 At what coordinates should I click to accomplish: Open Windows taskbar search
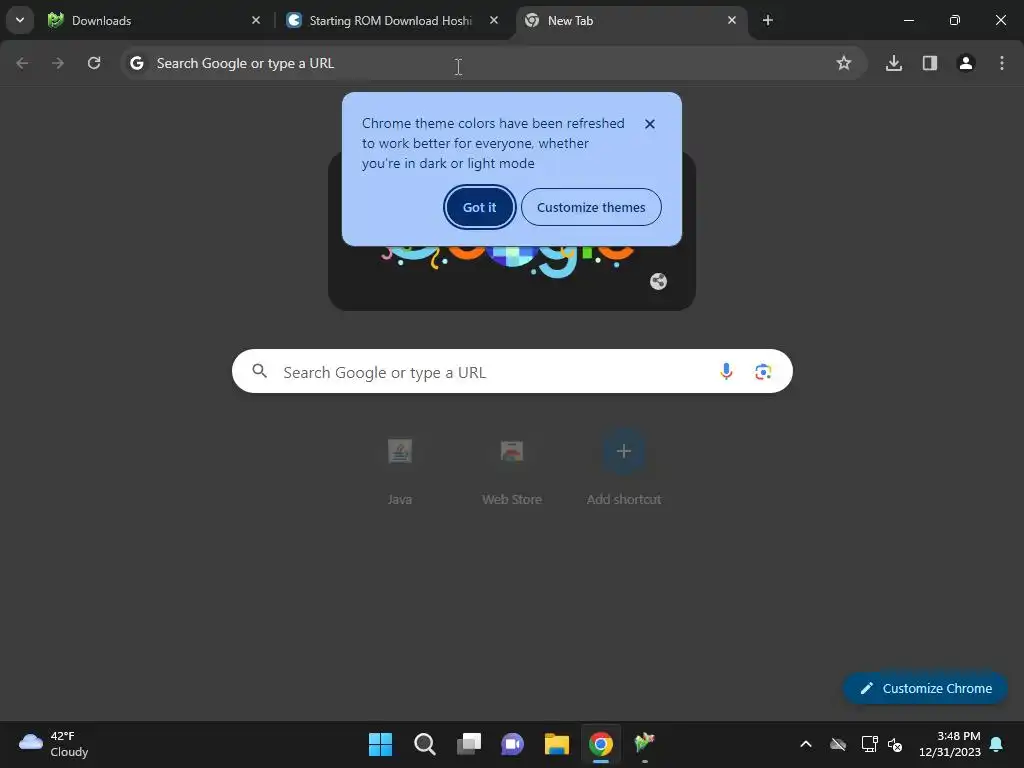[424, 744]
